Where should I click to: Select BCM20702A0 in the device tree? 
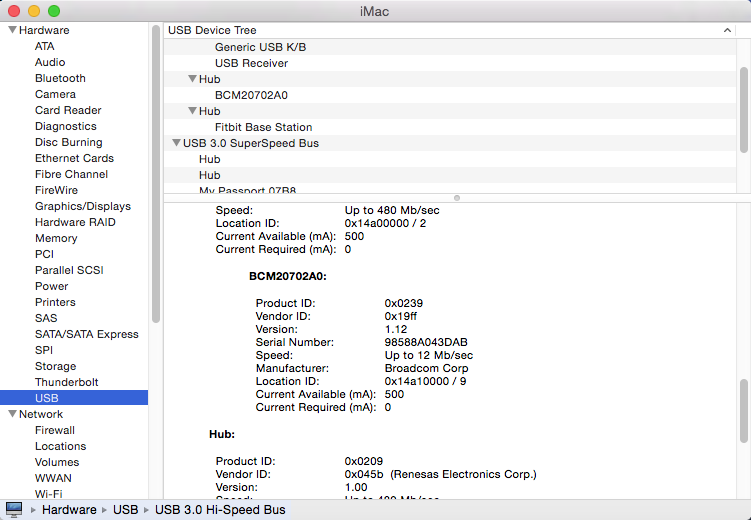click(x=450, y=95)
